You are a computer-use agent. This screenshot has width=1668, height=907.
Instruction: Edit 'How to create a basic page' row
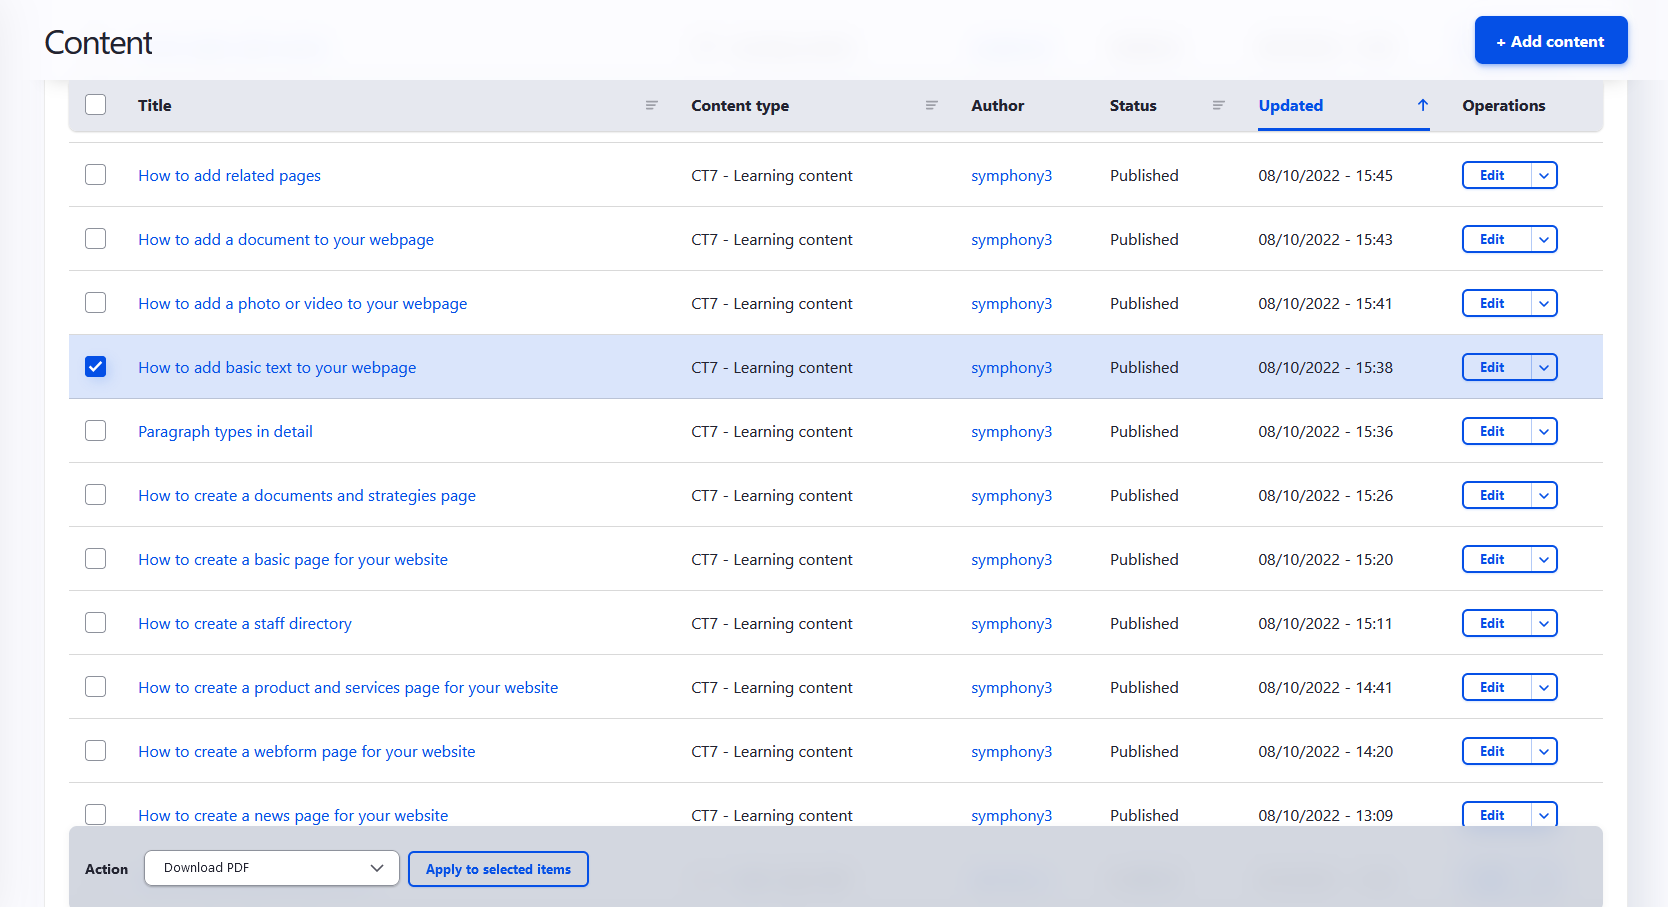1496,559
